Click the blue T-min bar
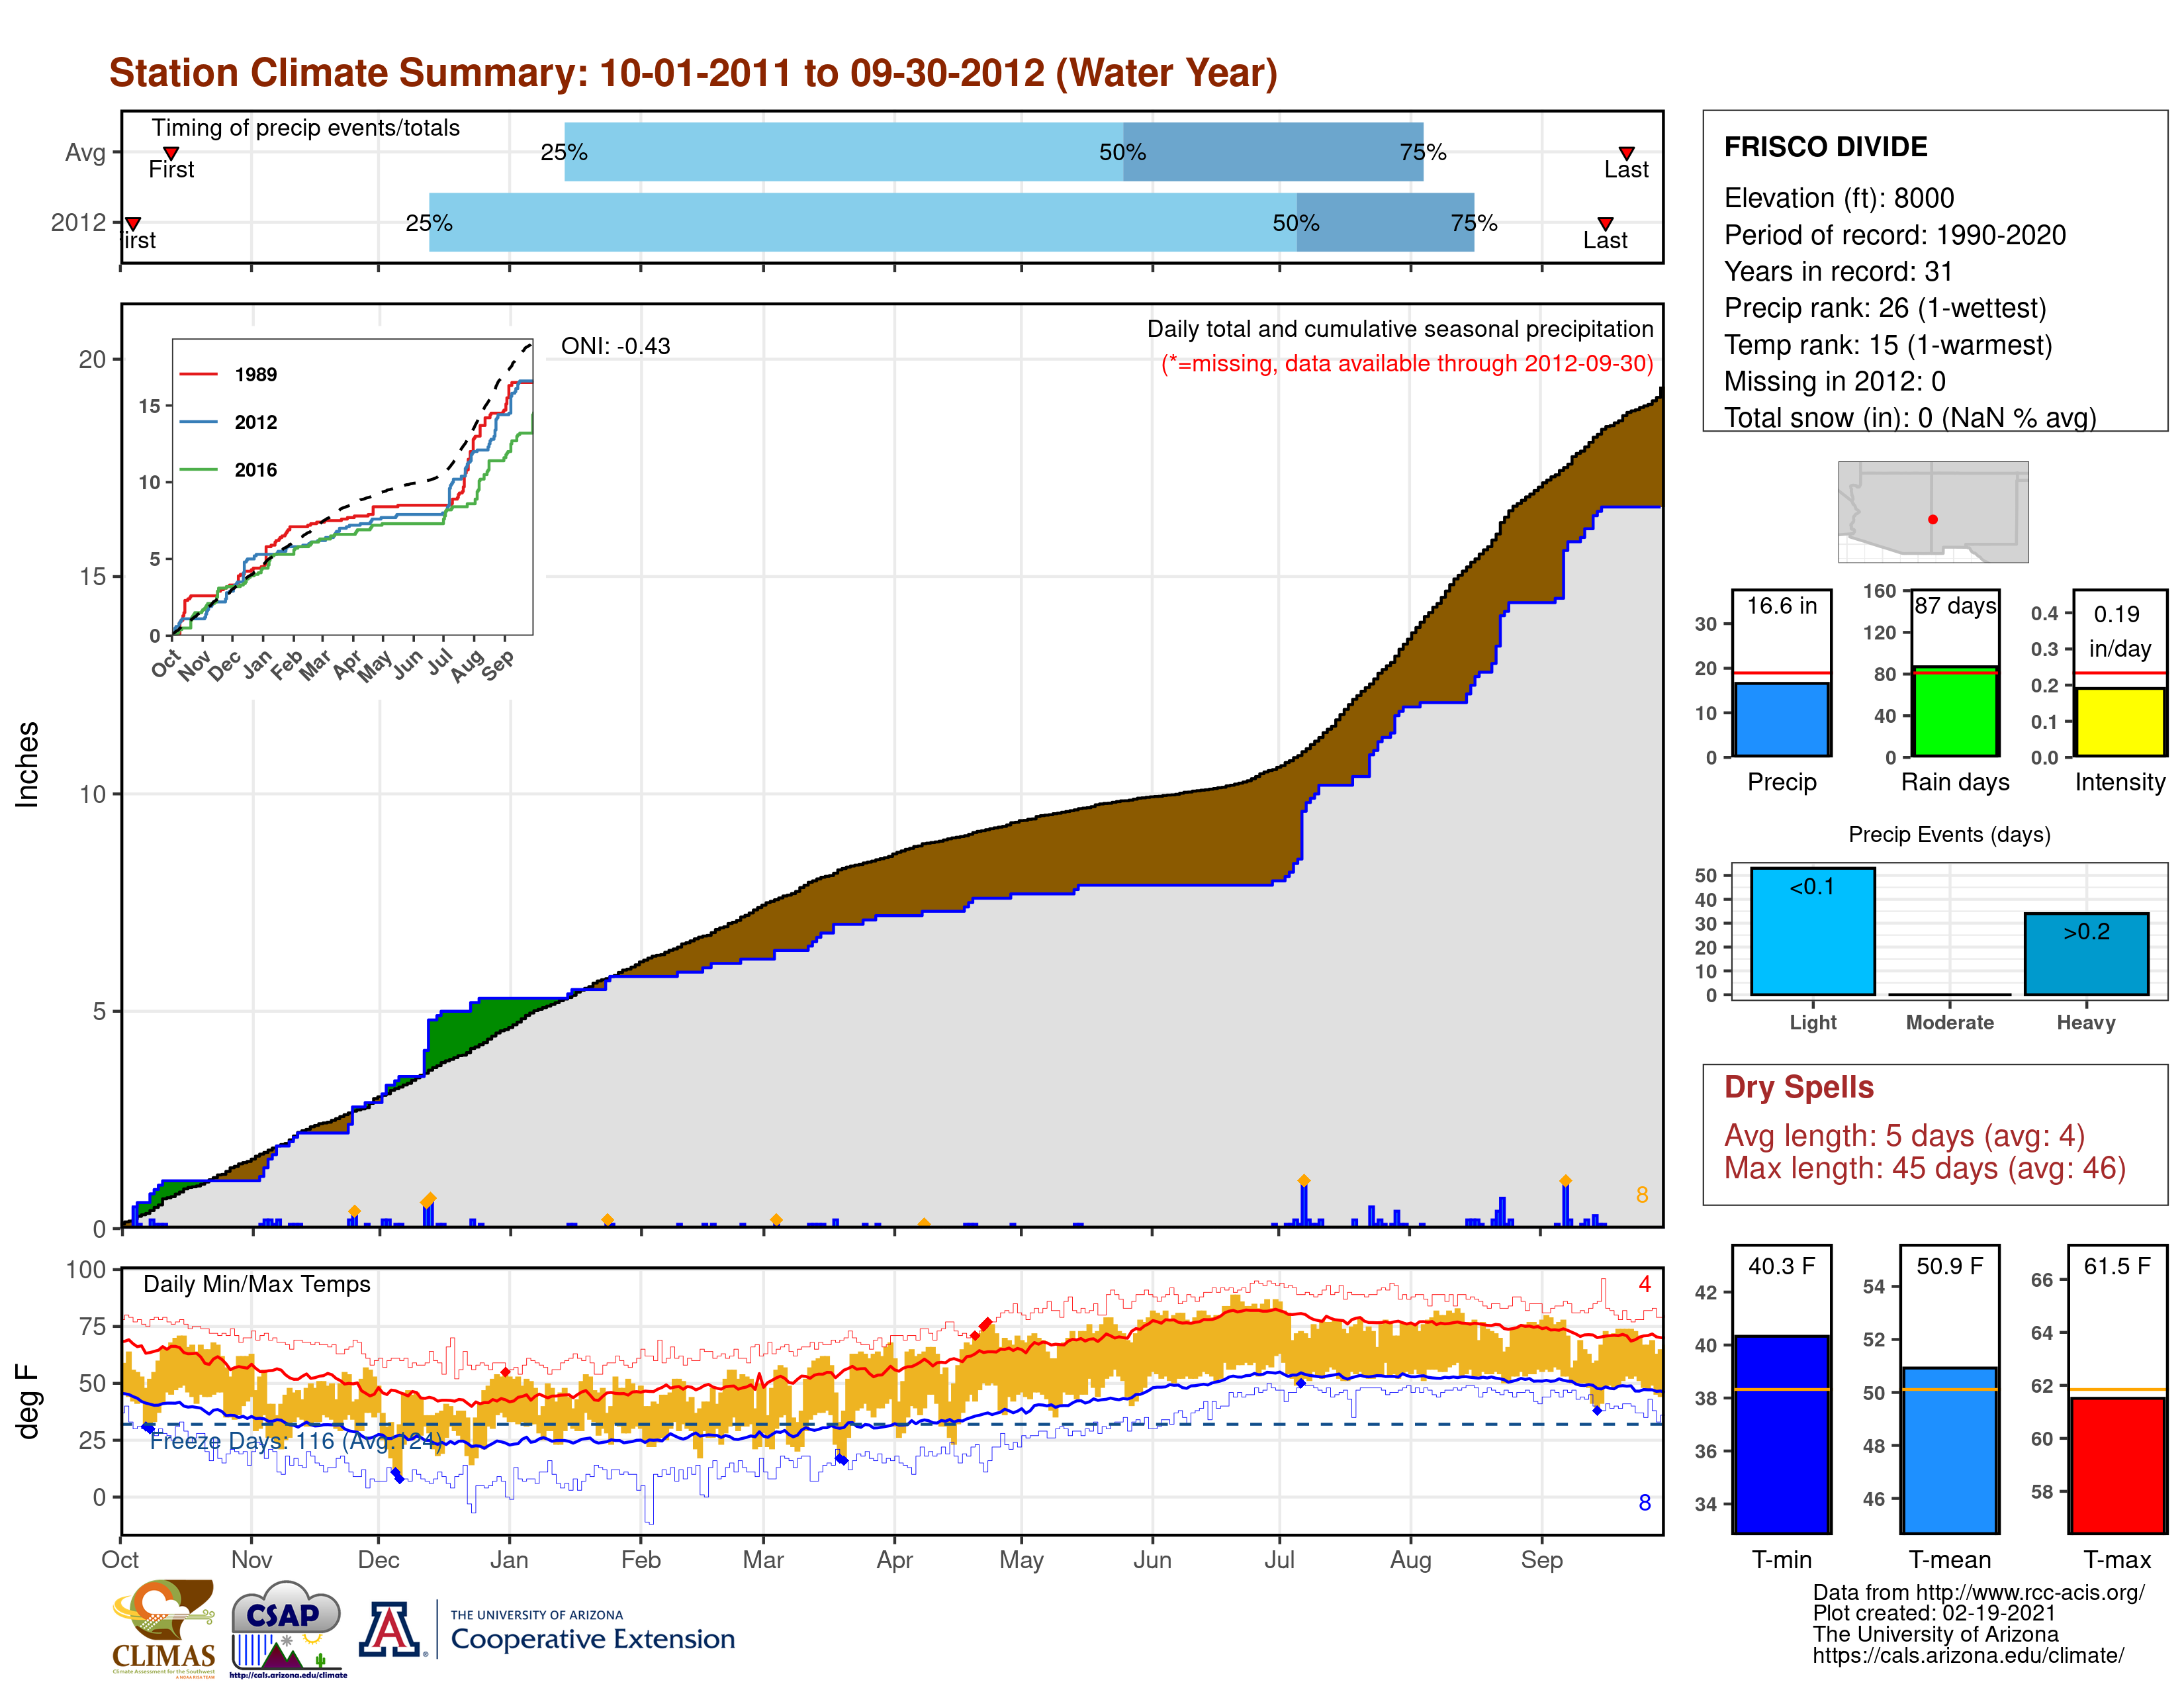 click(1782, 1434)
